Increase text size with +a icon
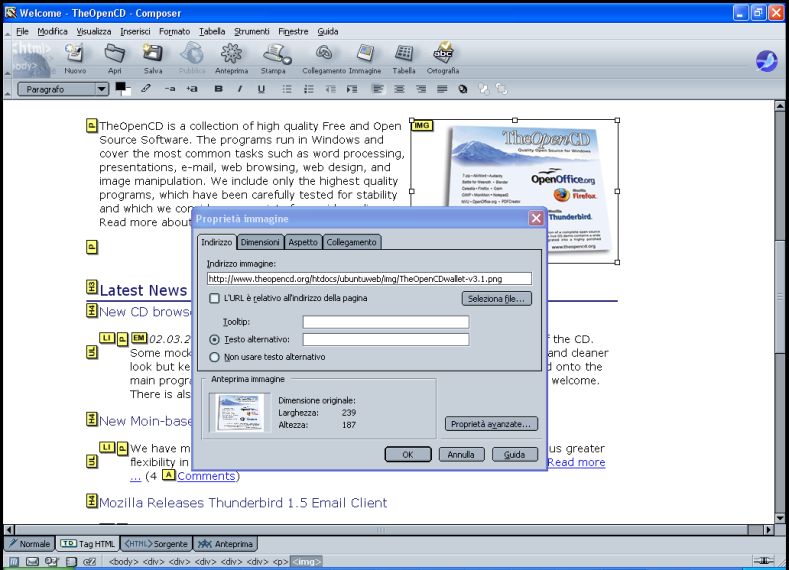This screenshot has height=570, width=789. pyautogui.click(x=192, y=89)
